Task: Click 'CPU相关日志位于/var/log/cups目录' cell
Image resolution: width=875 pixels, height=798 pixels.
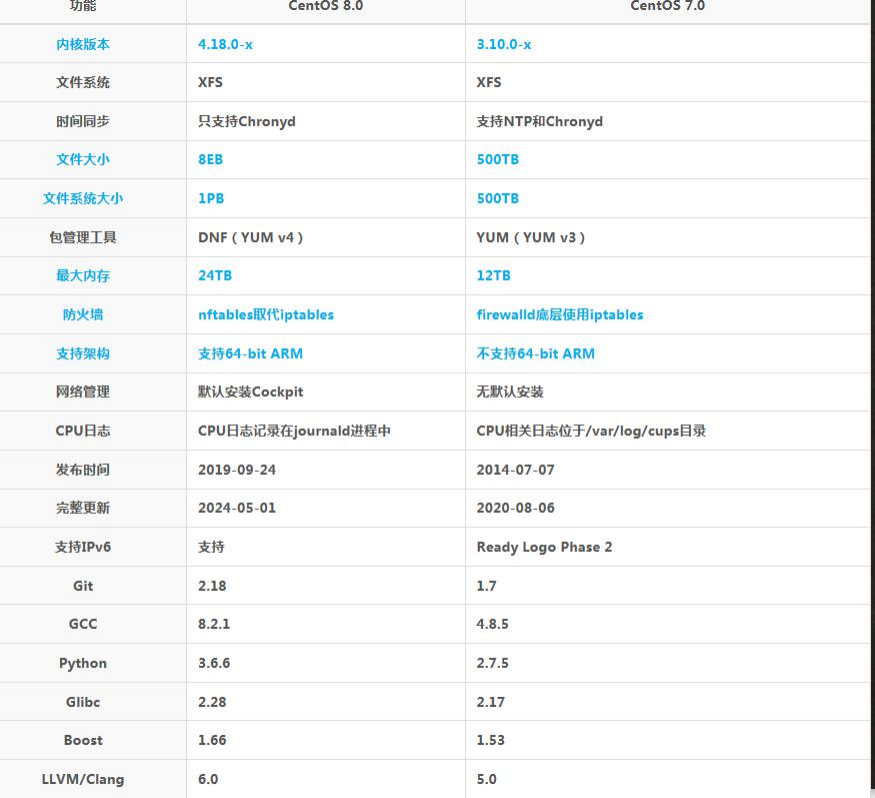Action: click(591, 430)
